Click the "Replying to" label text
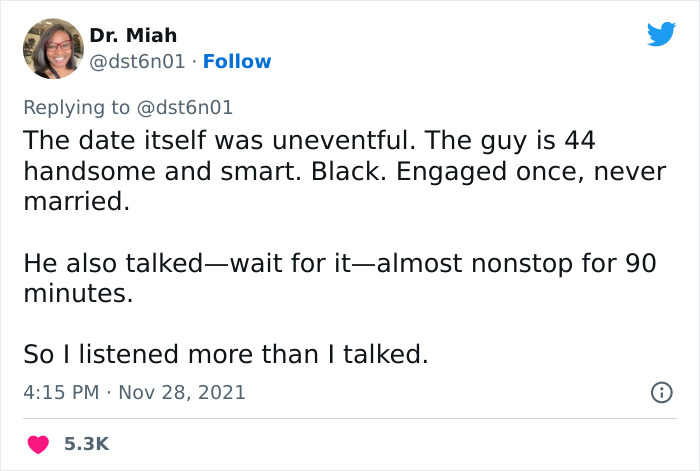This screenshot has width=700, height=471. (x=76, y=106)
